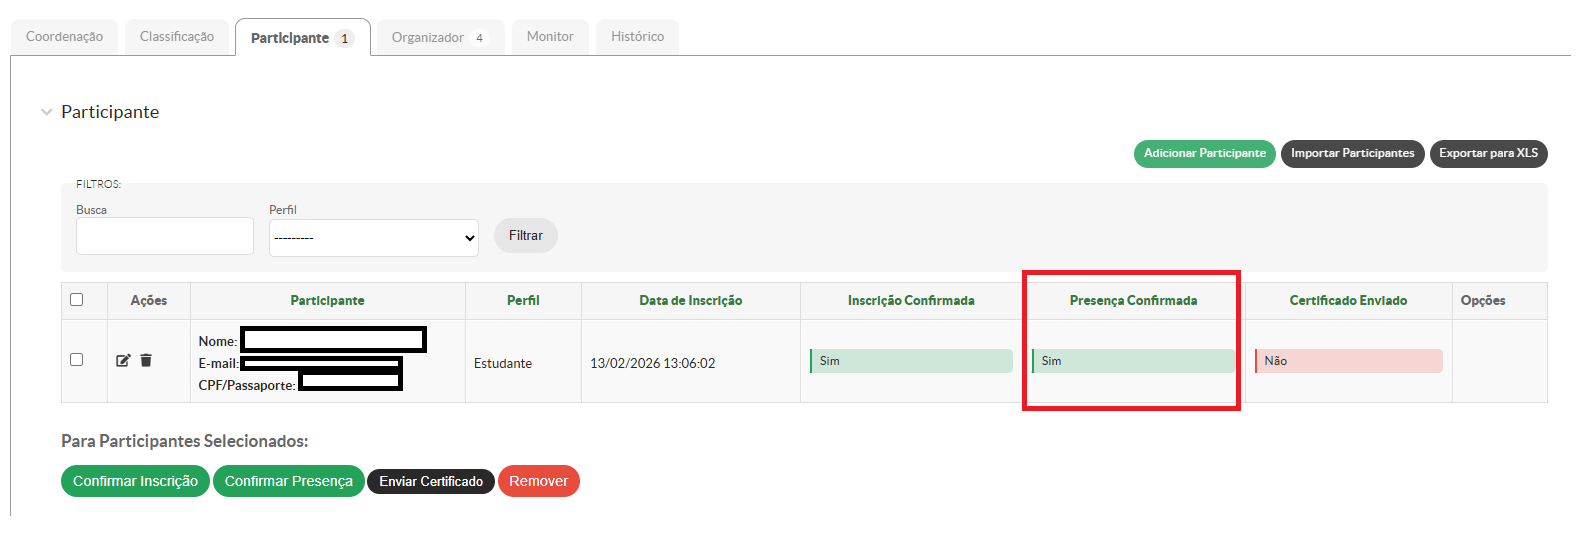Image resolution: width=1581 pixels, height=555 pixels.
Task: Check the participant row checkbox
Action: click(77, 360)
